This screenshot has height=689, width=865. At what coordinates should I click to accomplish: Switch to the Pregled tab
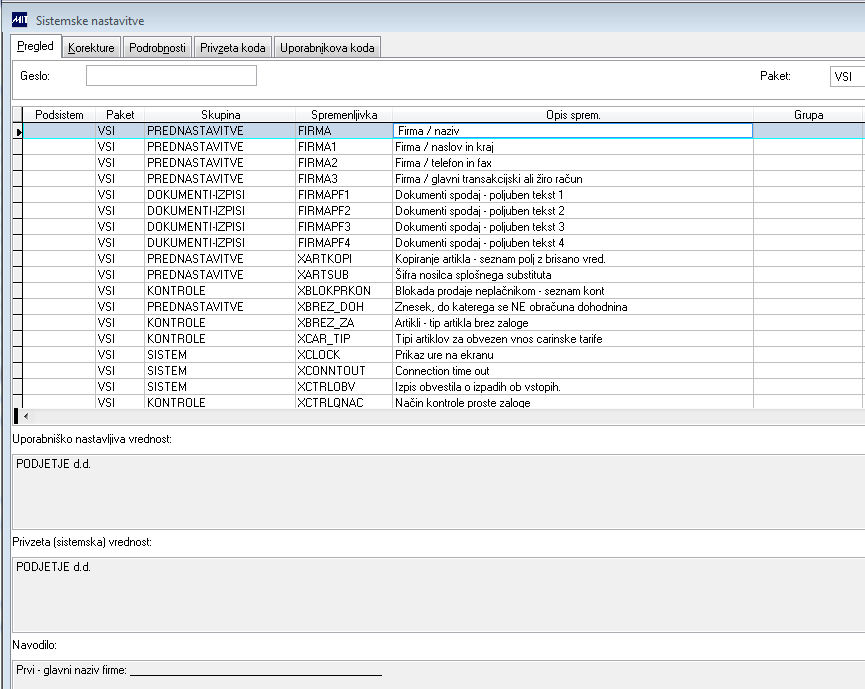(35, 46)
